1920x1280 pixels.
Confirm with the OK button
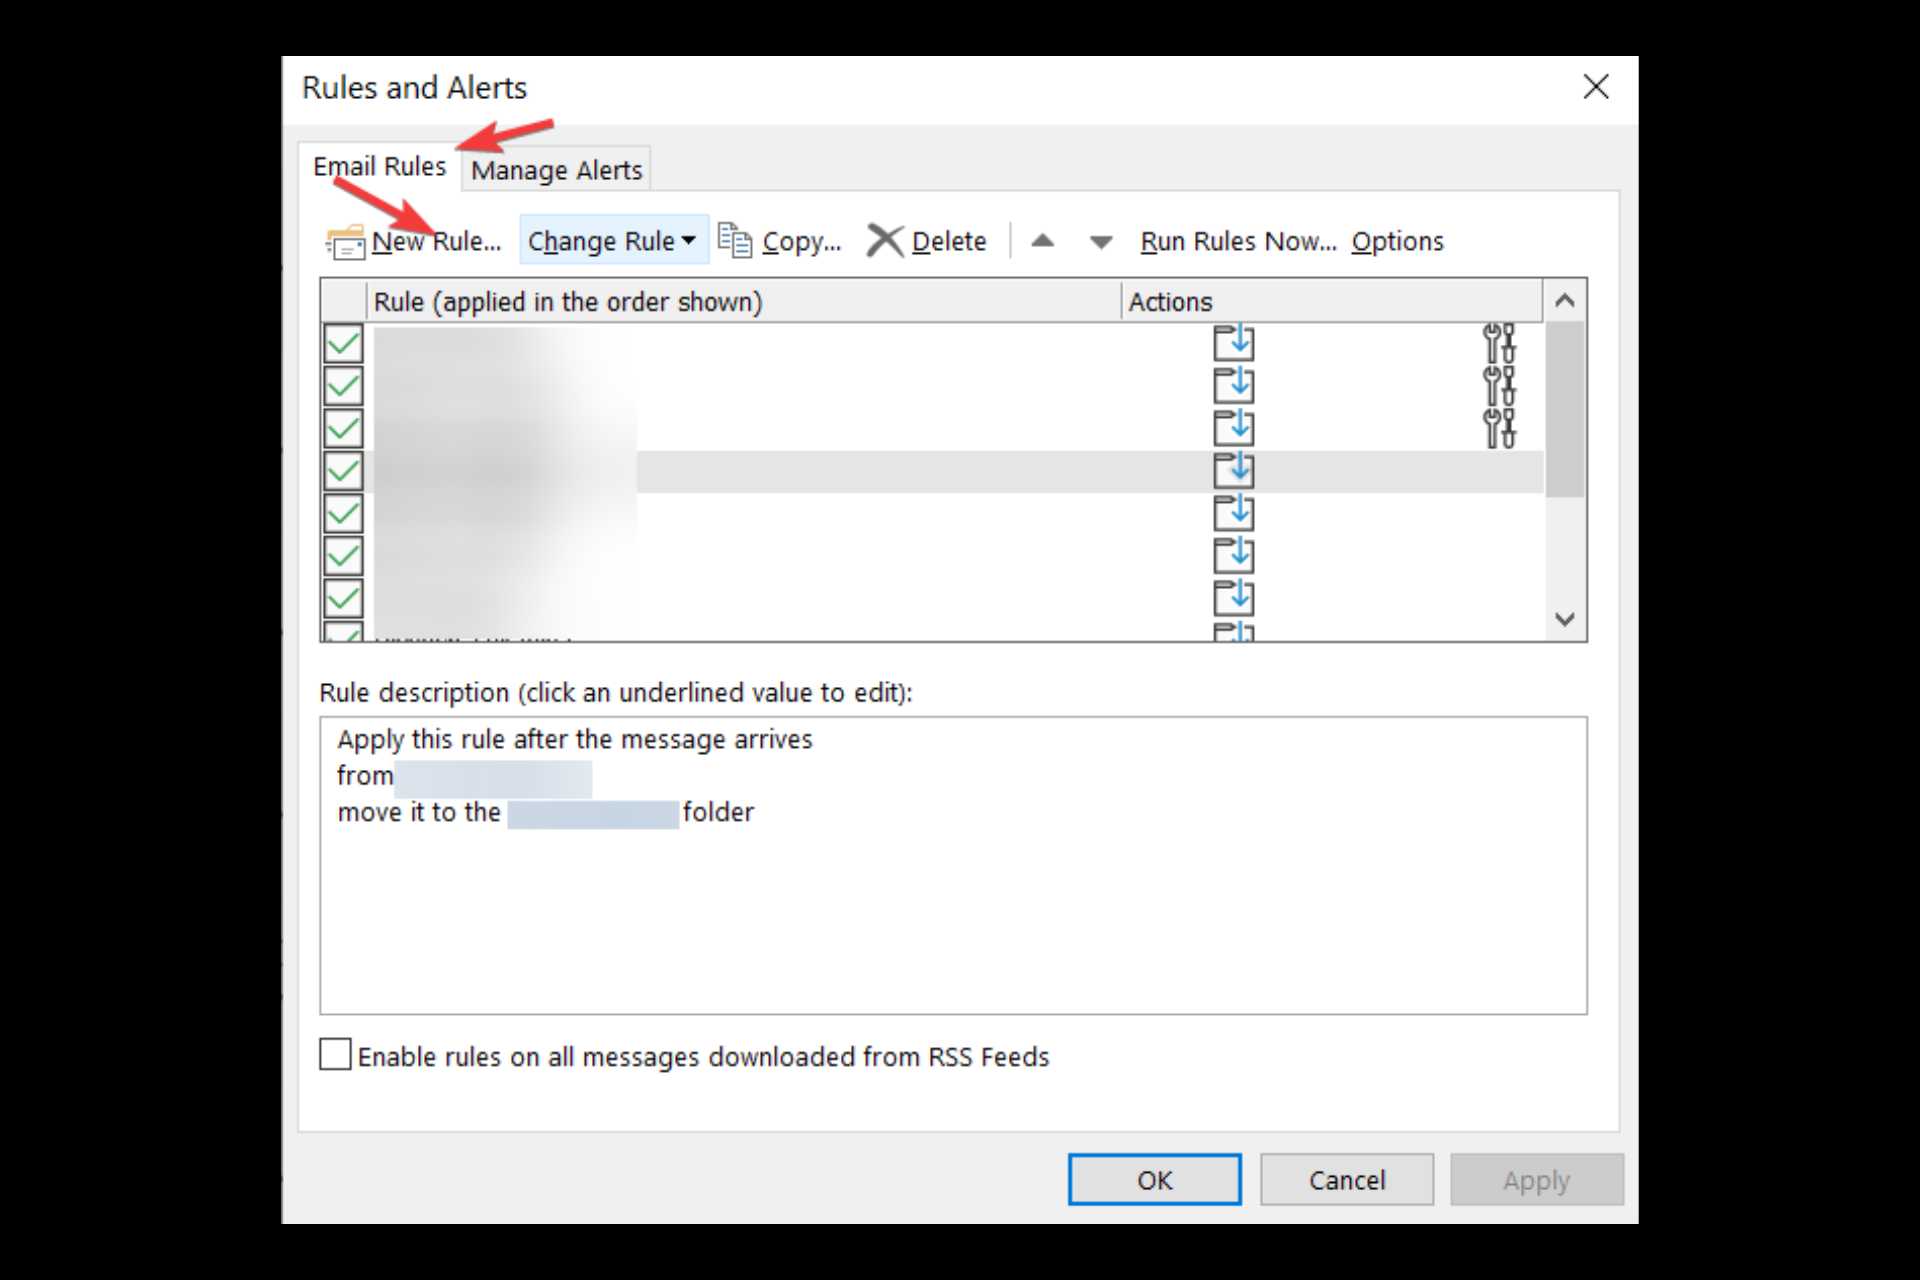tap(1154, 1180)
